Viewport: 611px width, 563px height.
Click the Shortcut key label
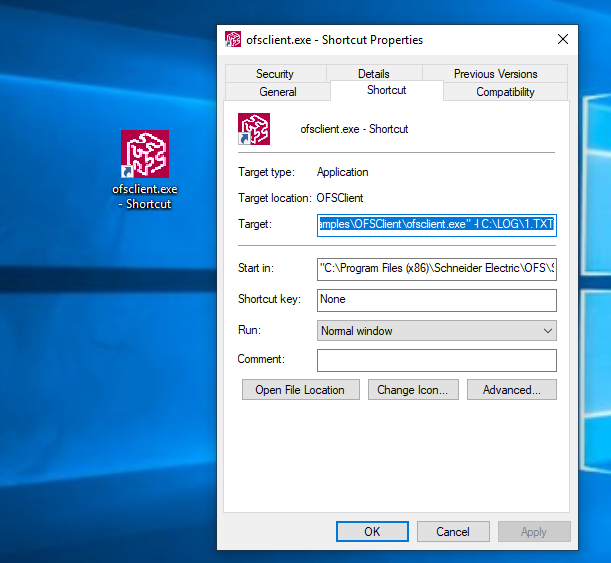tap(269, 299)
